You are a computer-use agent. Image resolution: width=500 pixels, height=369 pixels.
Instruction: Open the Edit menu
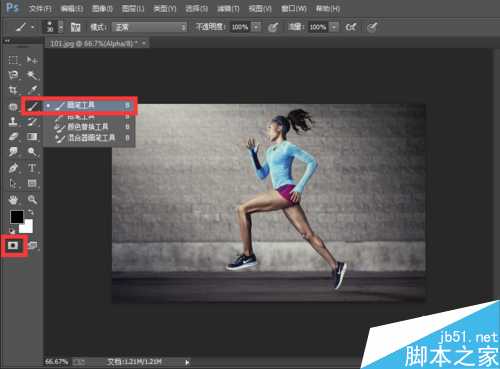coord(72,8)
